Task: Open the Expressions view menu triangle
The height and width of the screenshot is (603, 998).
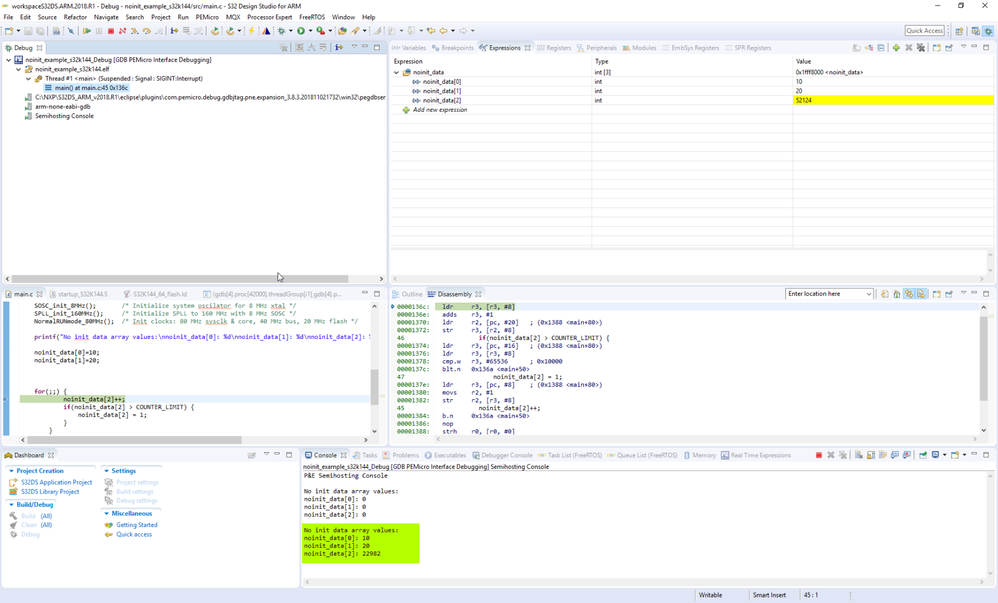Action: [x=963, y=46]
